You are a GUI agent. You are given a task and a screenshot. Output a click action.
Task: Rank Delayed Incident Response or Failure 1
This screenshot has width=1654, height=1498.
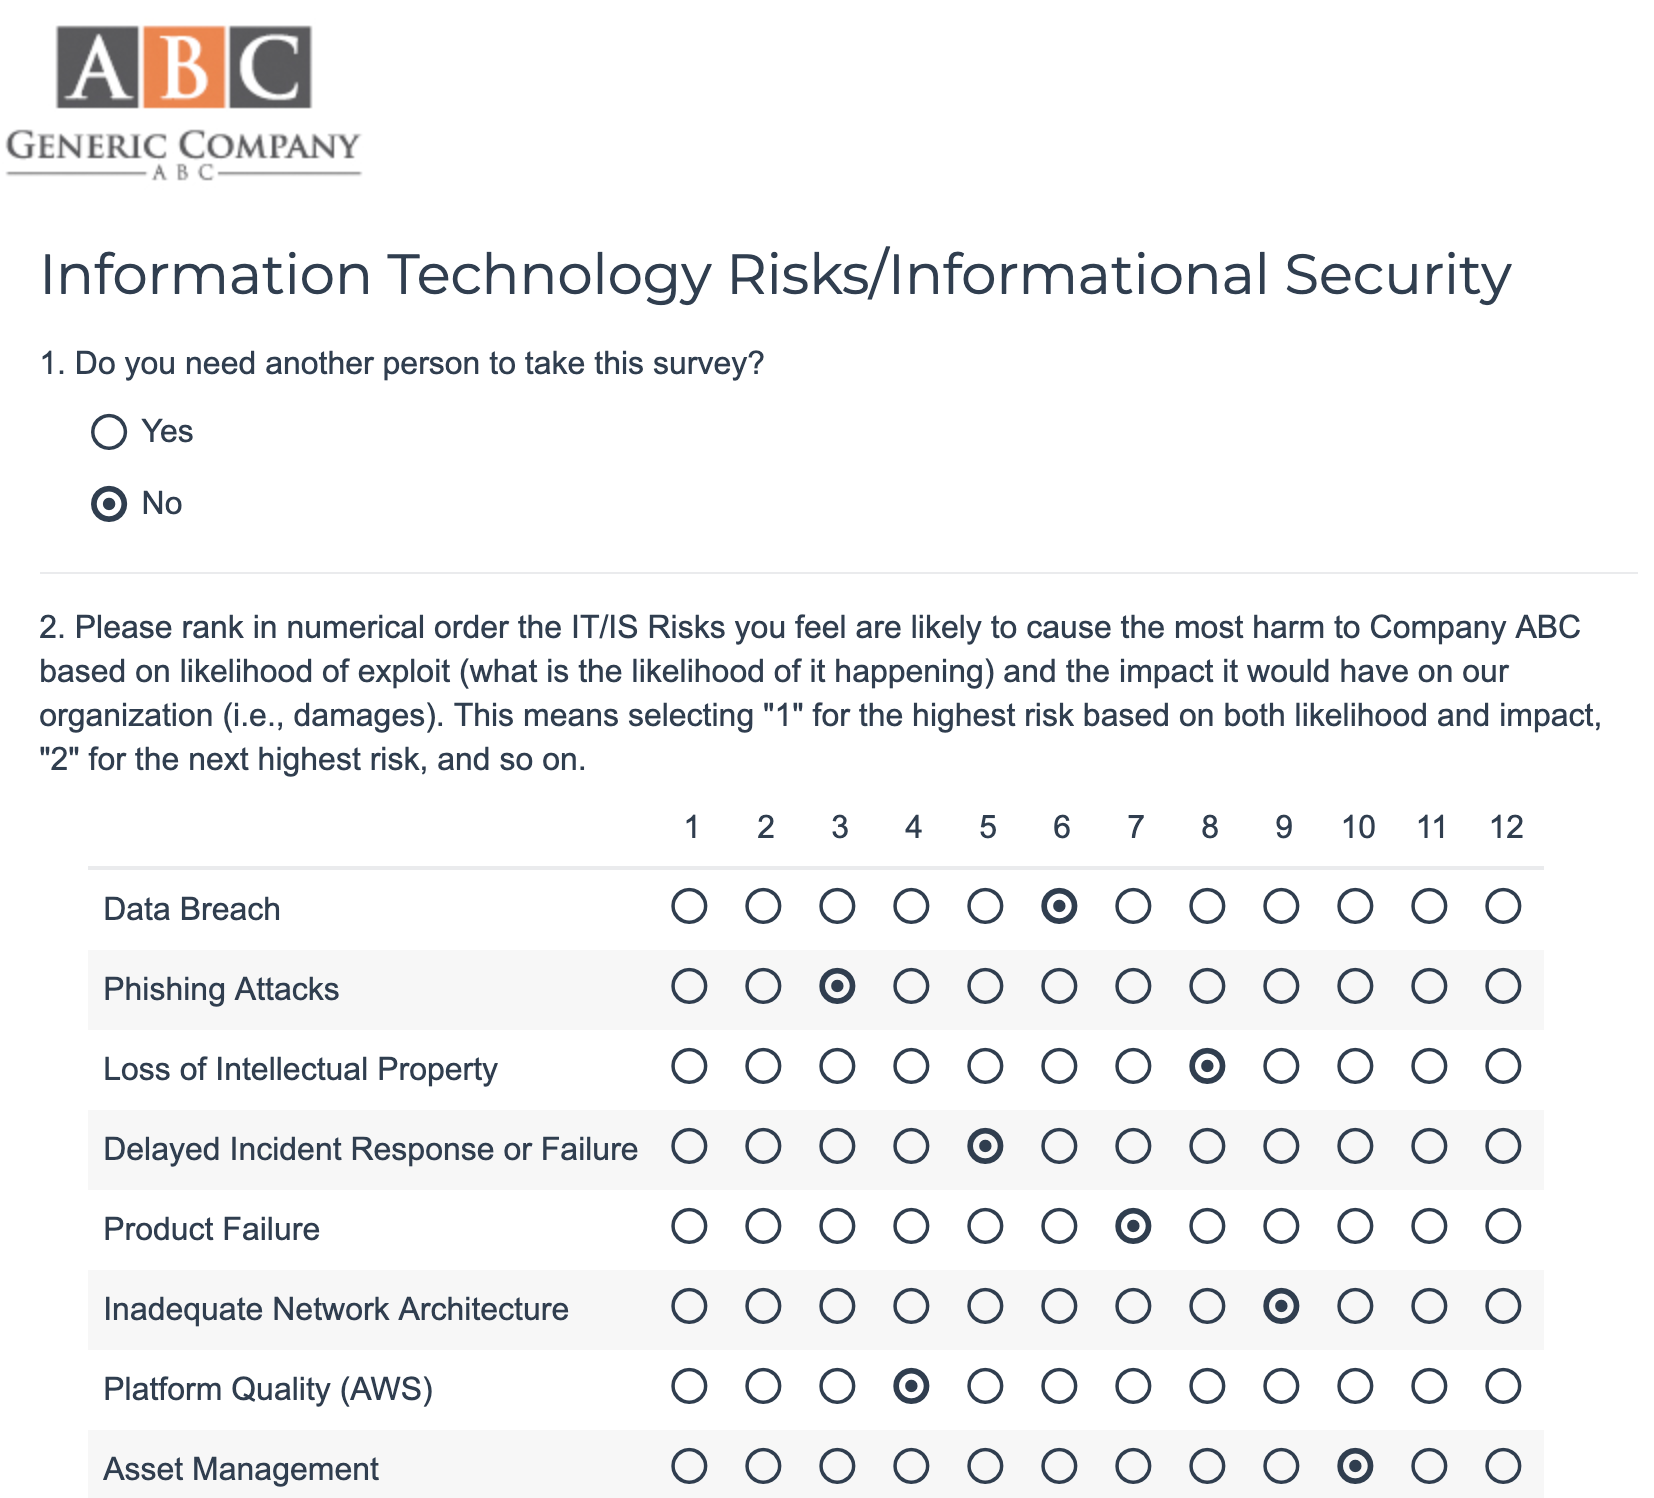pyautogui.click(x=689, y=1147)
